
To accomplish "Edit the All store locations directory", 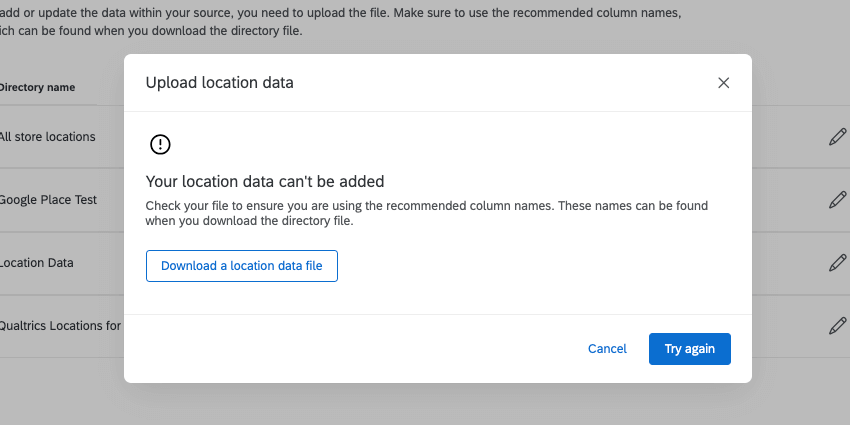I will click(838, 137).
